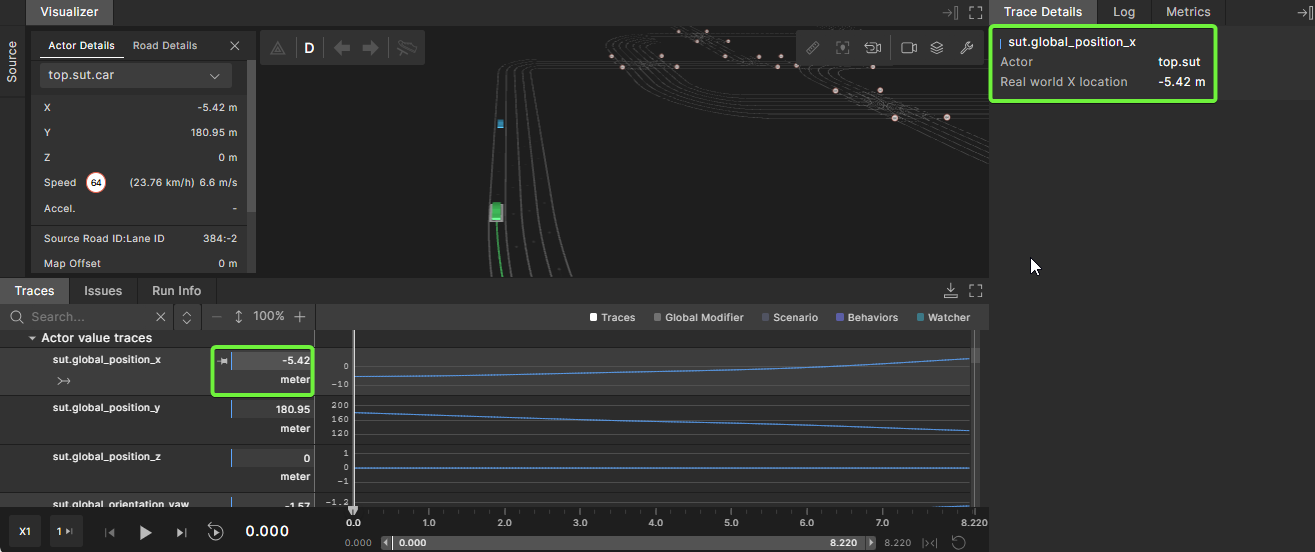The width and height of the screenshot is (1315, 552).
Task: Download traces using the download icon
Action: [x=950, y=291]
